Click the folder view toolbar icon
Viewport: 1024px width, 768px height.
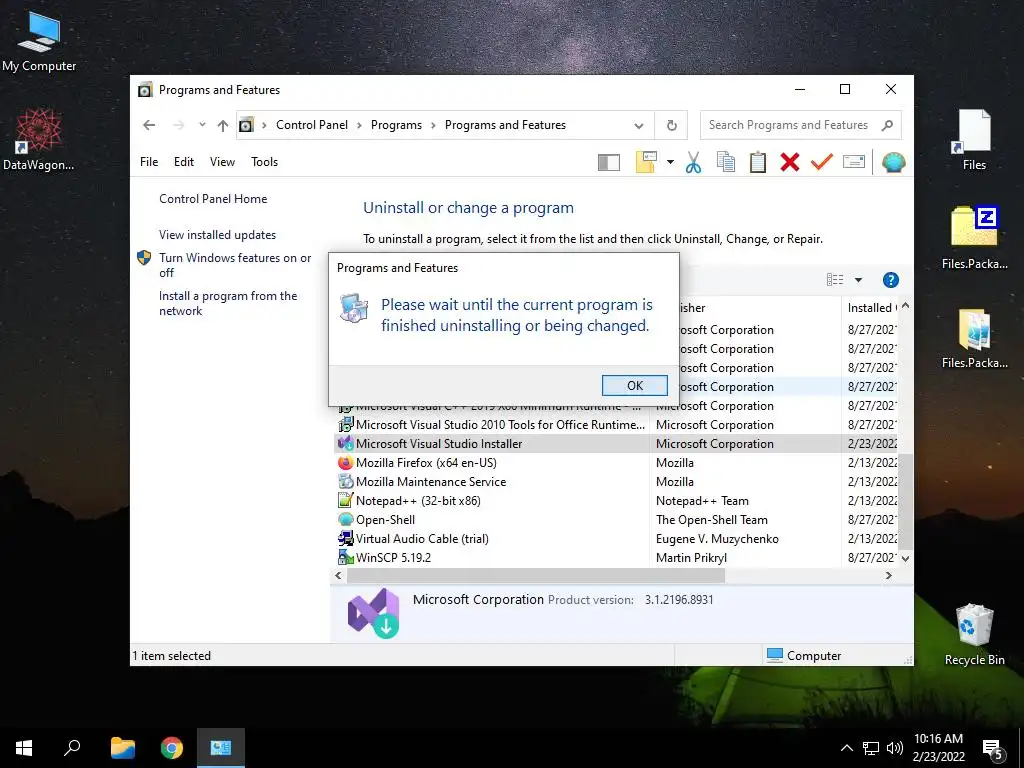pyautogui.click(x=646, y=162)
